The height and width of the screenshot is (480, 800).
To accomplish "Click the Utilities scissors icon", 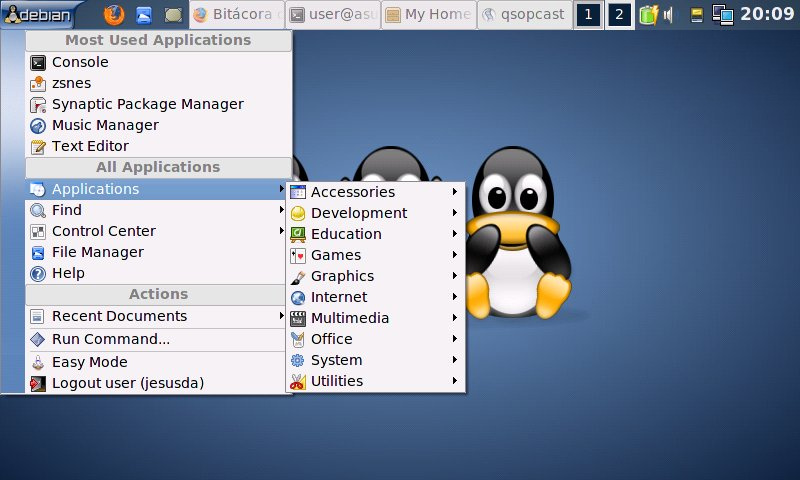I will point(298,382).
